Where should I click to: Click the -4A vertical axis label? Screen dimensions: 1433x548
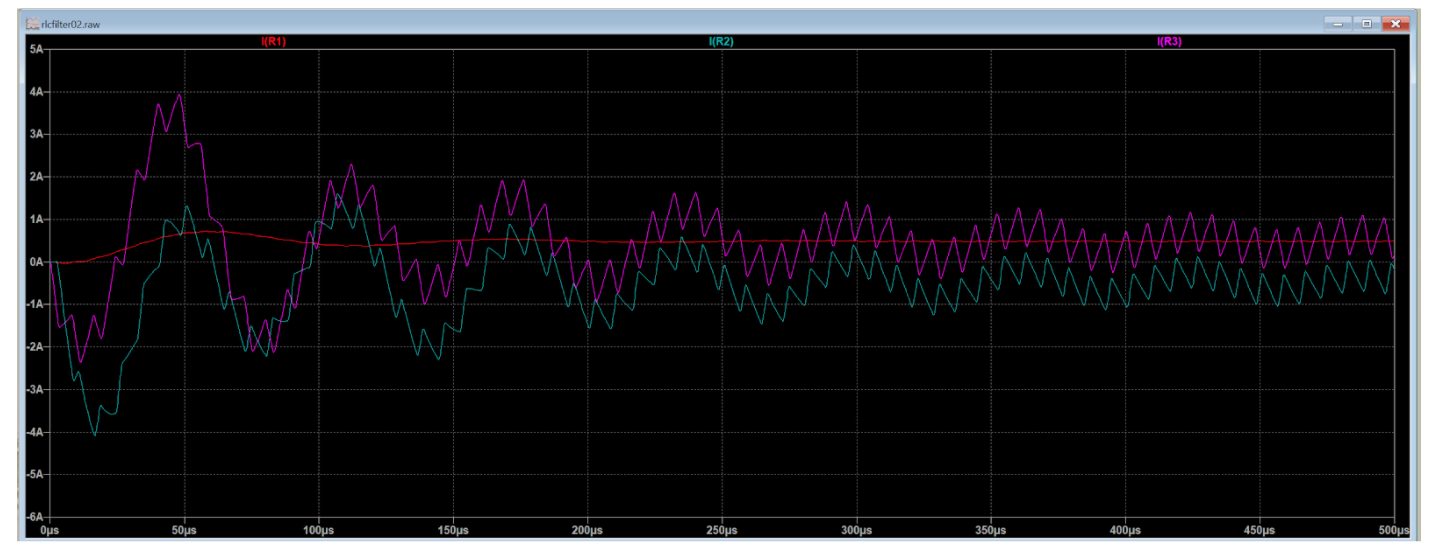point(34,433)
